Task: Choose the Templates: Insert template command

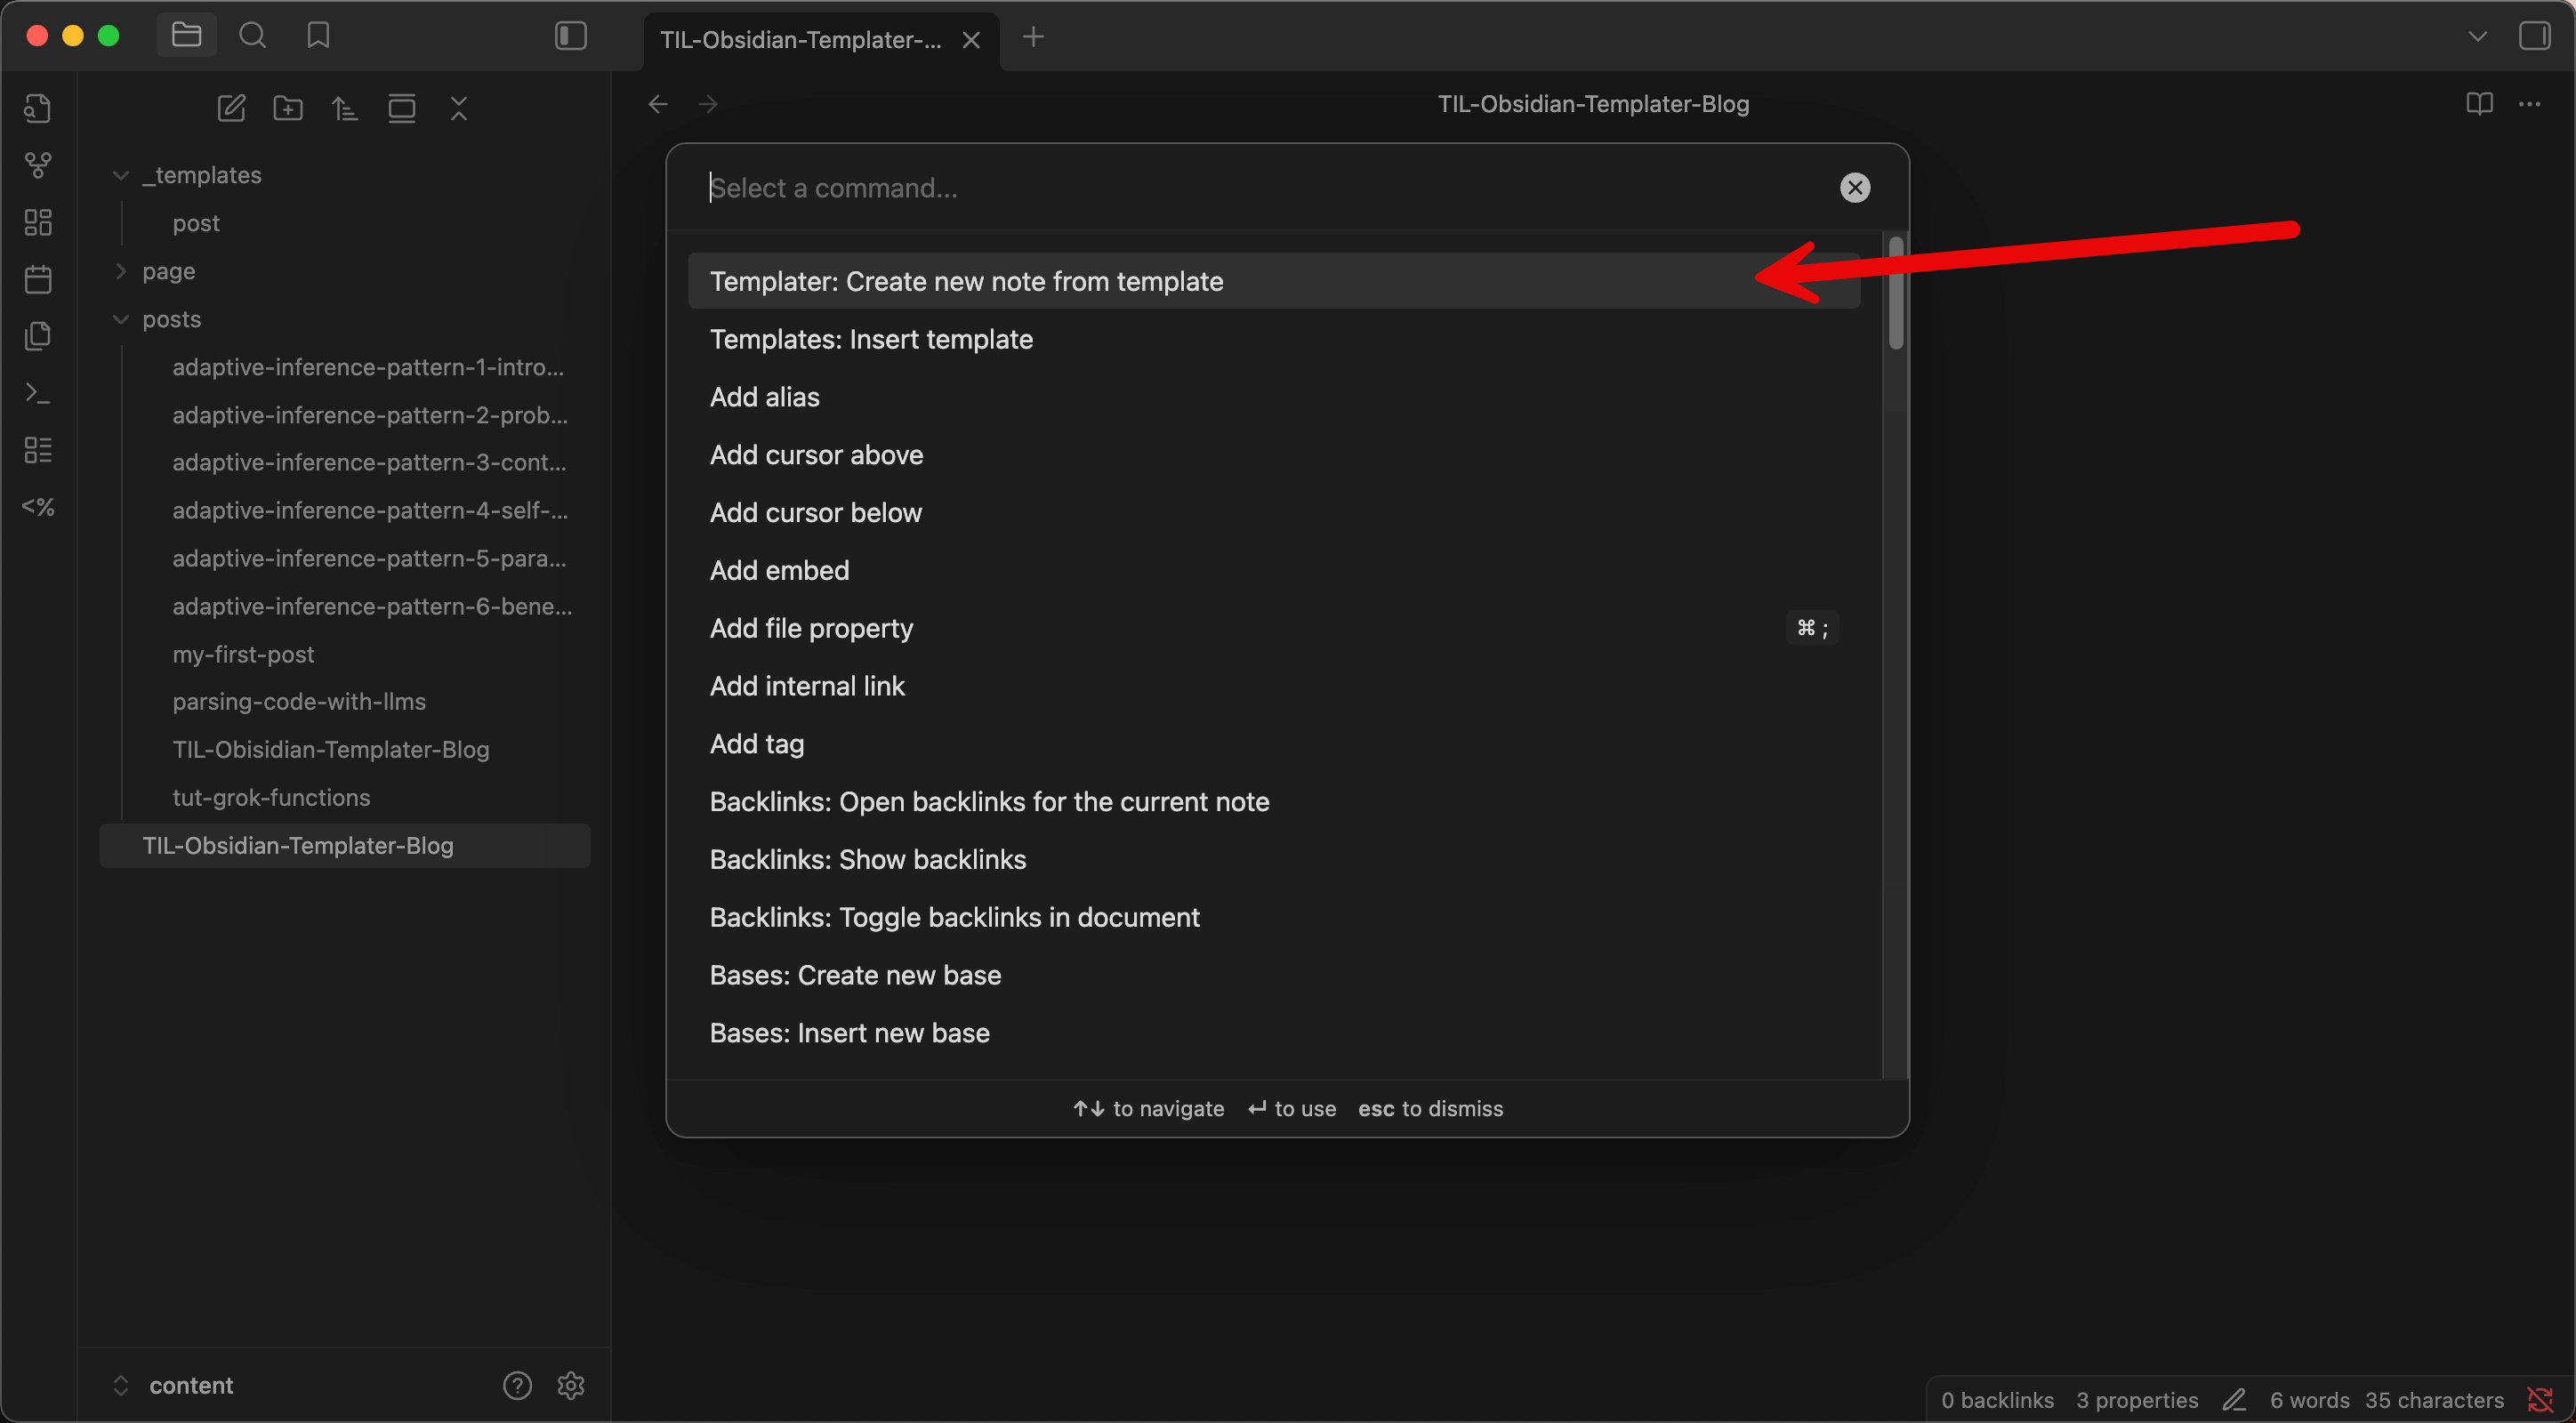Action: 870,339
